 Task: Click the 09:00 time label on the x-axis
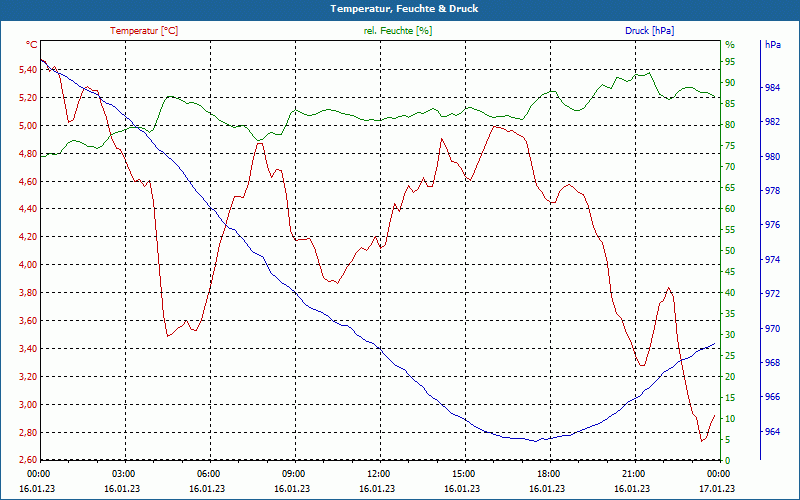coord(293,473)
